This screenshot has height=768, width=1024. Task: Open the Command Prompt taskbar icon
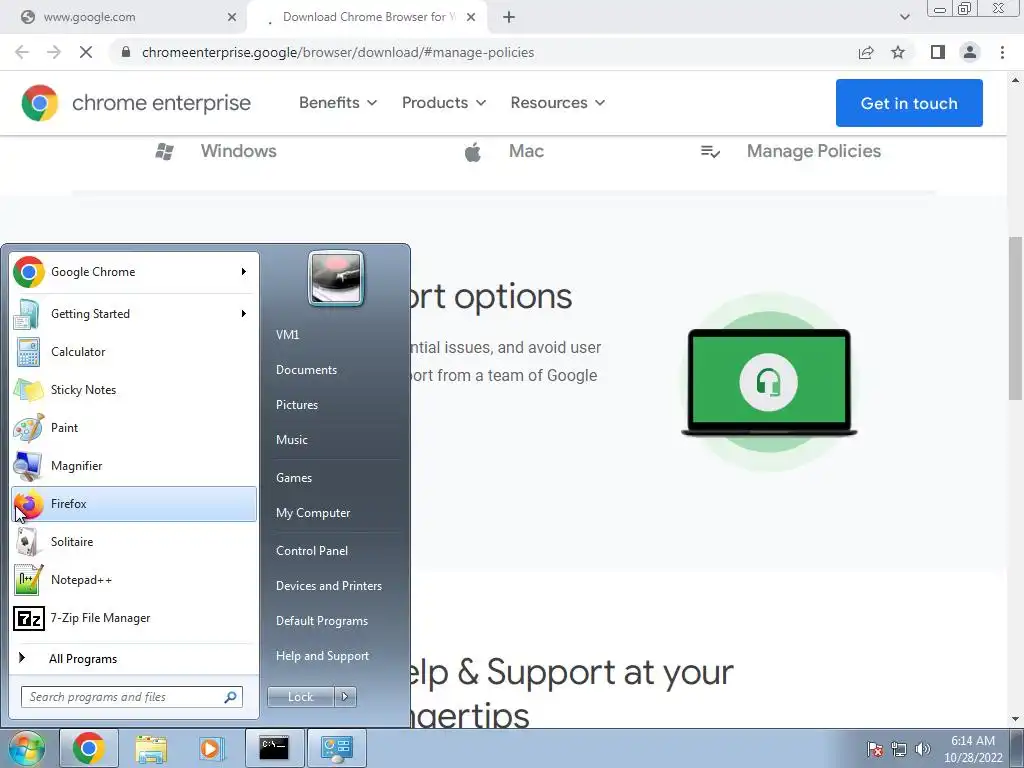click(274, 748)
